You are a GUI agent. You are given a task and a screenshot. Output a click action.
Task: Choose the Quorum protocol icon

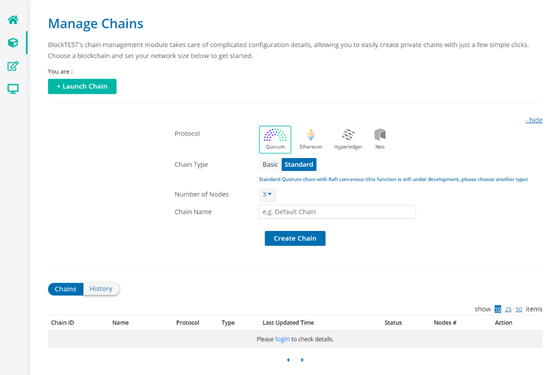point(275,139)
